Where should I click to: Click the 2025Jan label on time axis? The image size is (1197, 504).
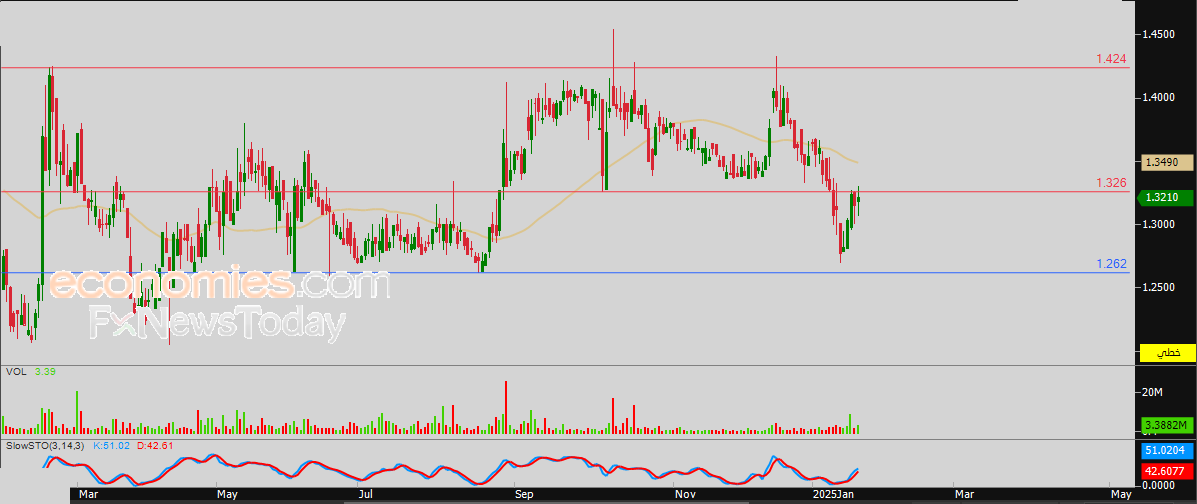(x=832, y=496)
